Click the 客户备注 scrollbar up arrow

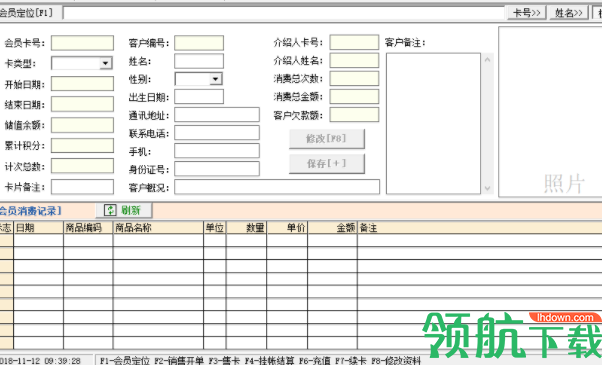click(x=488, y=59)
